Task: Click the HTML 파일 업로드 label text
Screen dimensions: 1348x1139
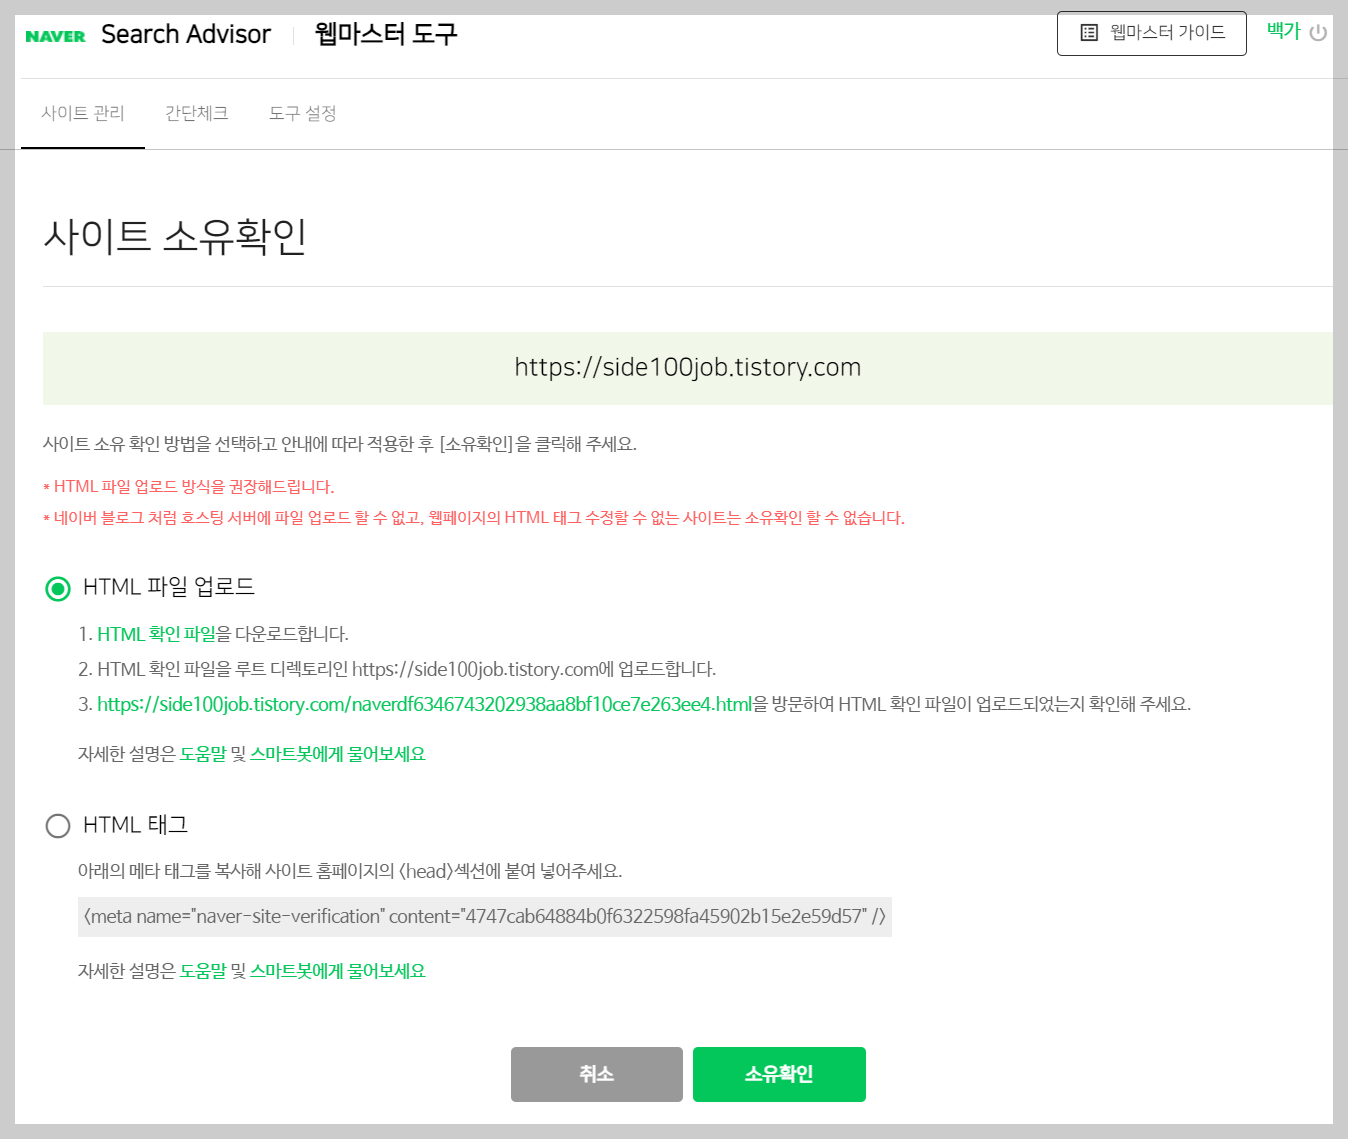Action: click(169, 587)
